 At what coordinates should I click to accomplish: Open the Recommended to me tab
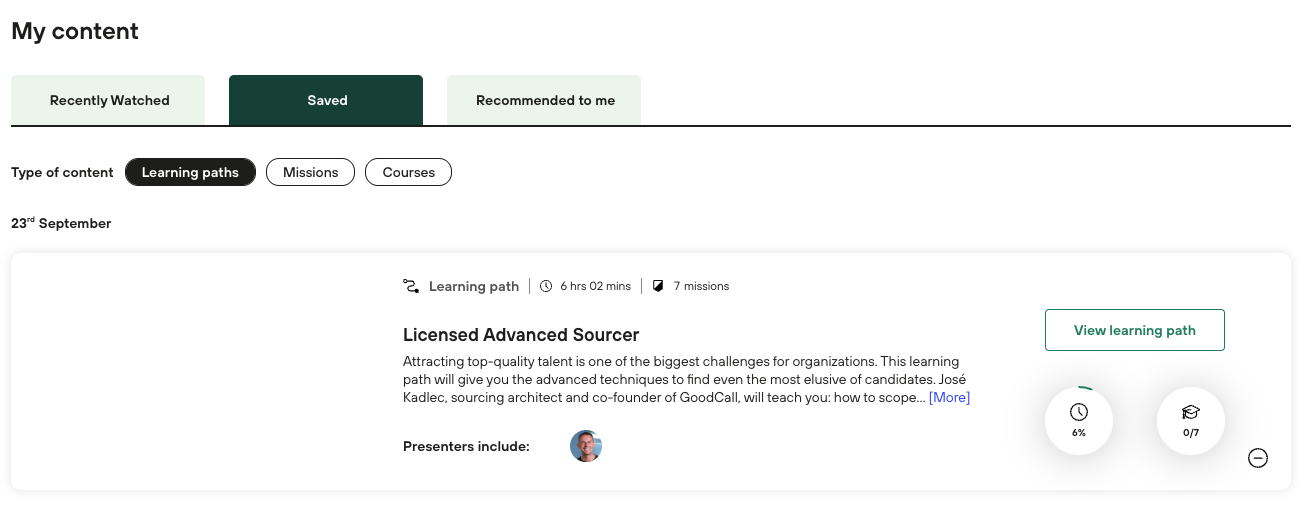(x=545, y=100)
